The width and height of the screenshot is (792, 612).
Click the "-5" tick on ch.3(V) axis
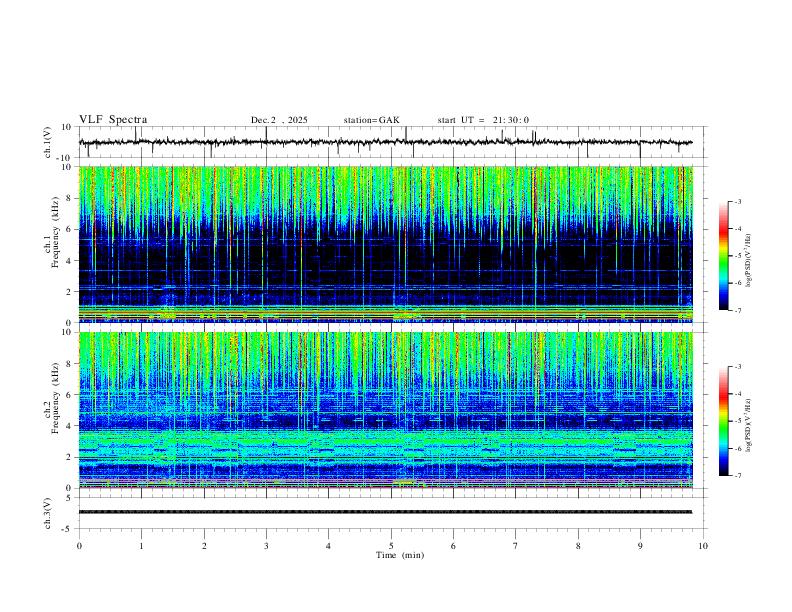pos(68,529)
